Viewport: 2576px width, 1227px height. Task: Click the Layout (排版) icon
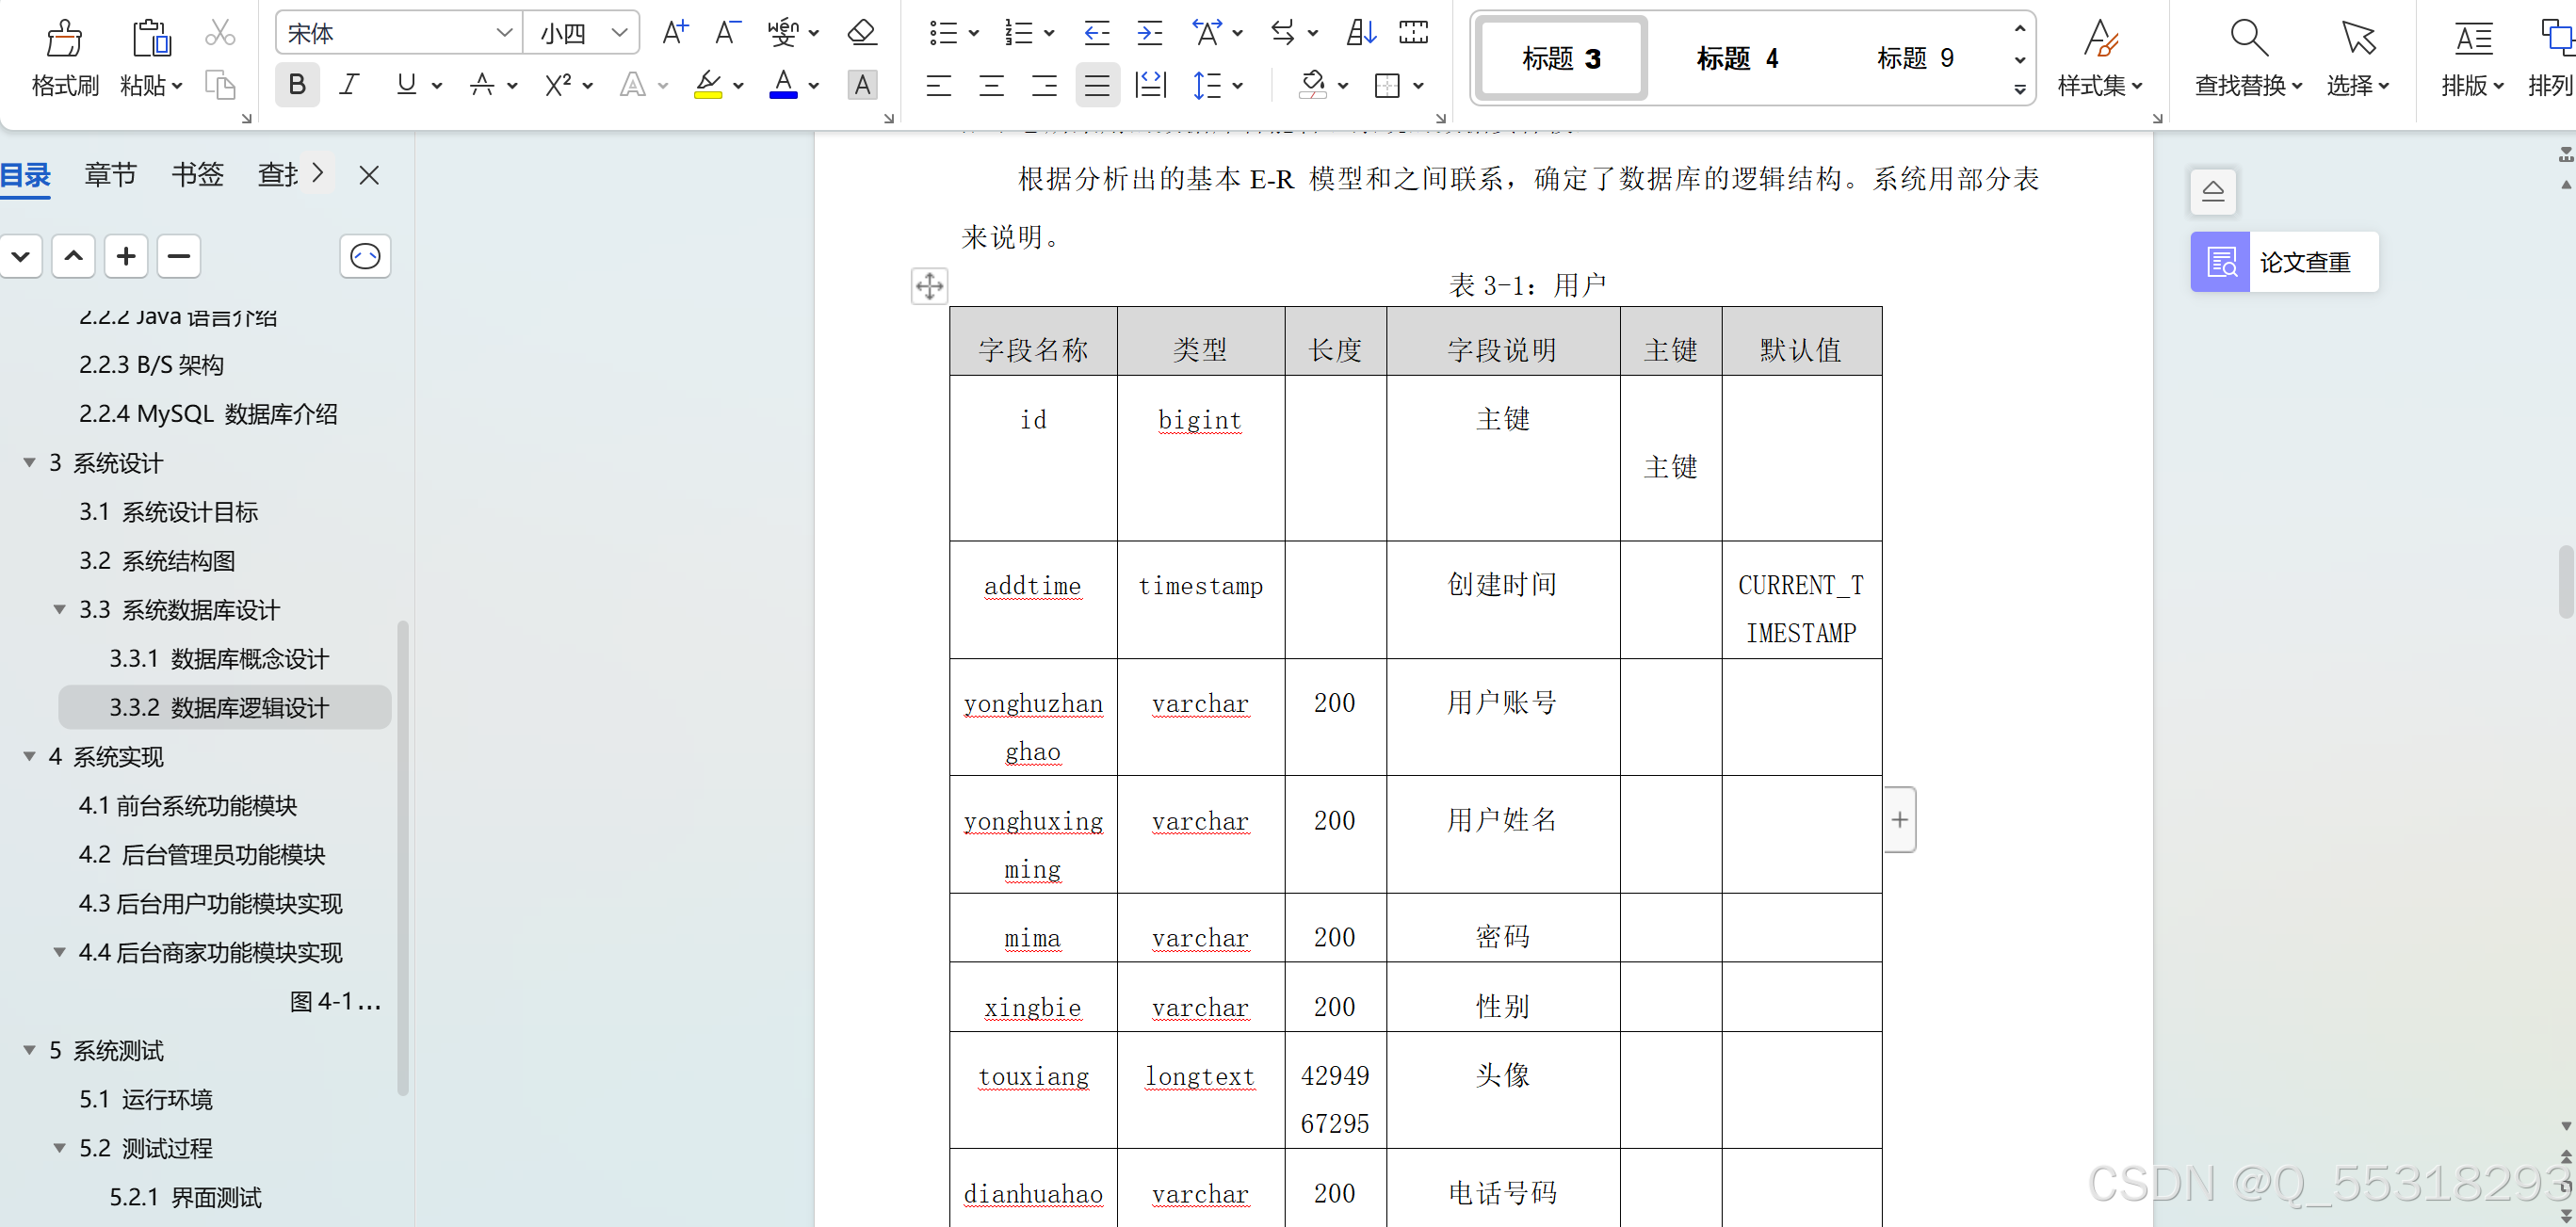2472,38
